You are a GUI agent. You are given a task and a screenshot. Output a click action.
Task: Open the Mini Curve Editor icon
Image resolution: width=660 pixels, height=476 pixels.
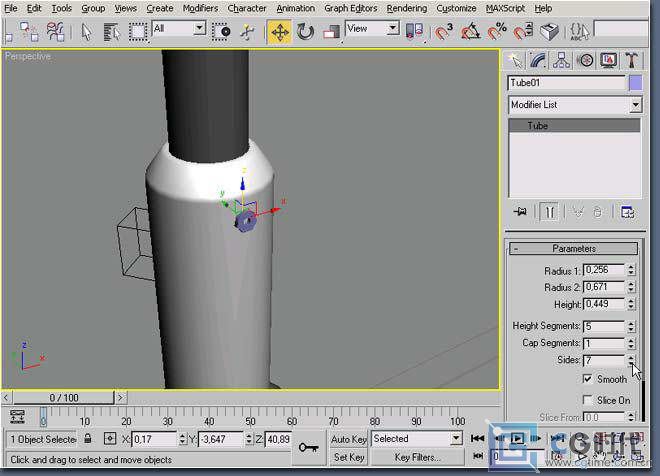coord(17,417)
